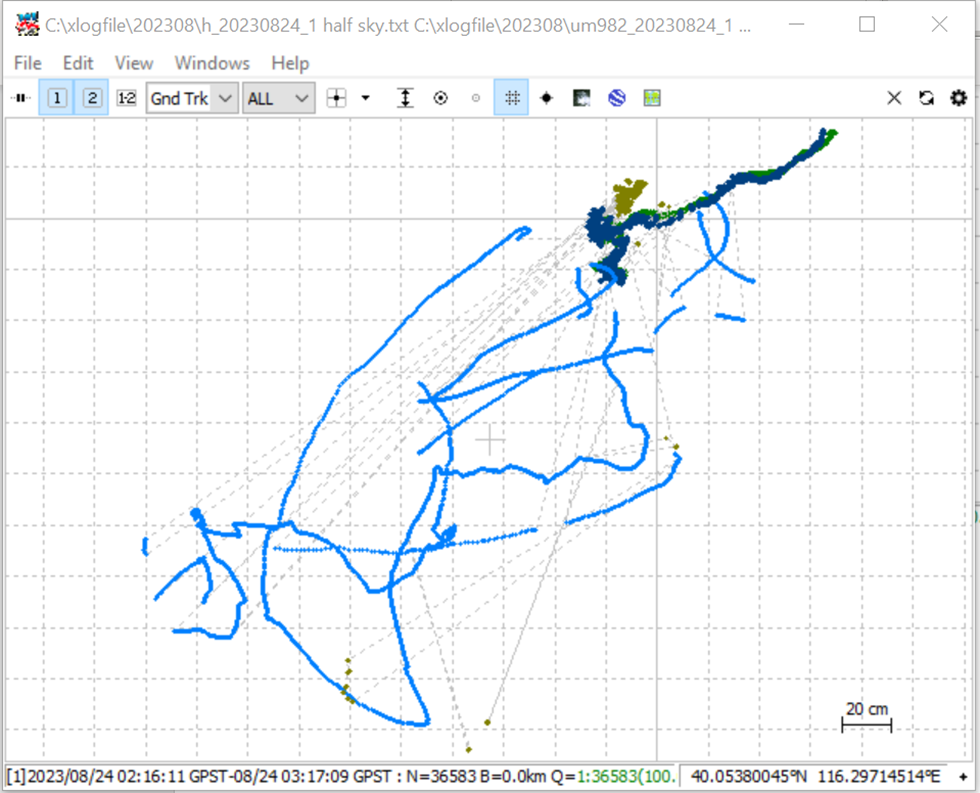Click the connect/time sync icon in toolbar

coord(21,98)
